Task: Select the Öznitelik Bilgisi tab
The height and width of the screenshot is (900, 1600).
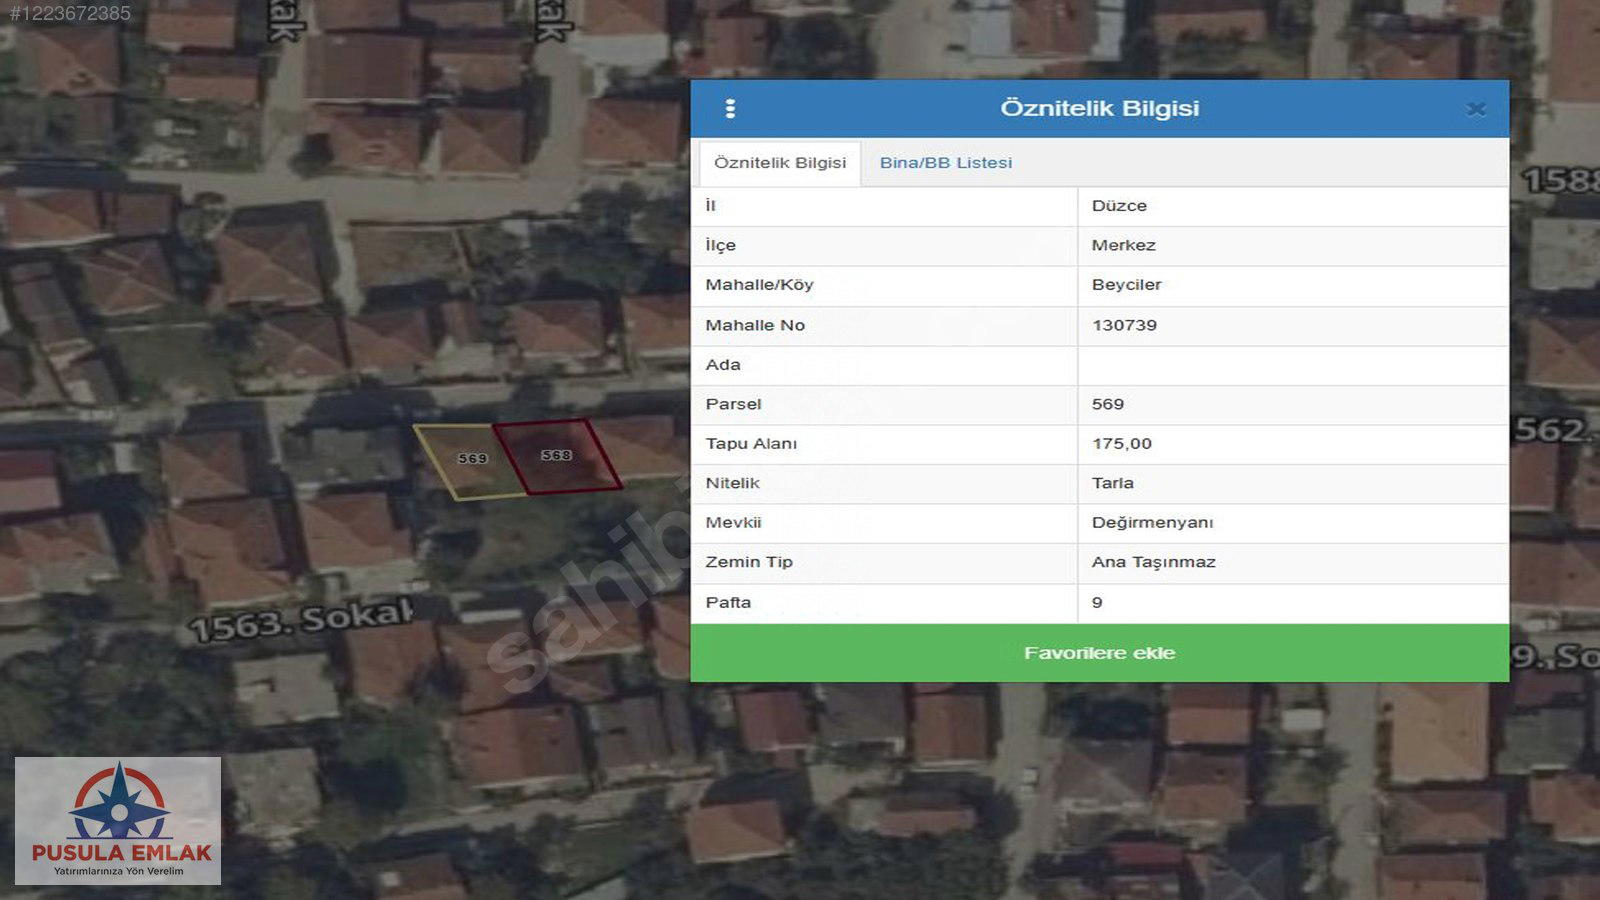Action: (x=780, y=163)
